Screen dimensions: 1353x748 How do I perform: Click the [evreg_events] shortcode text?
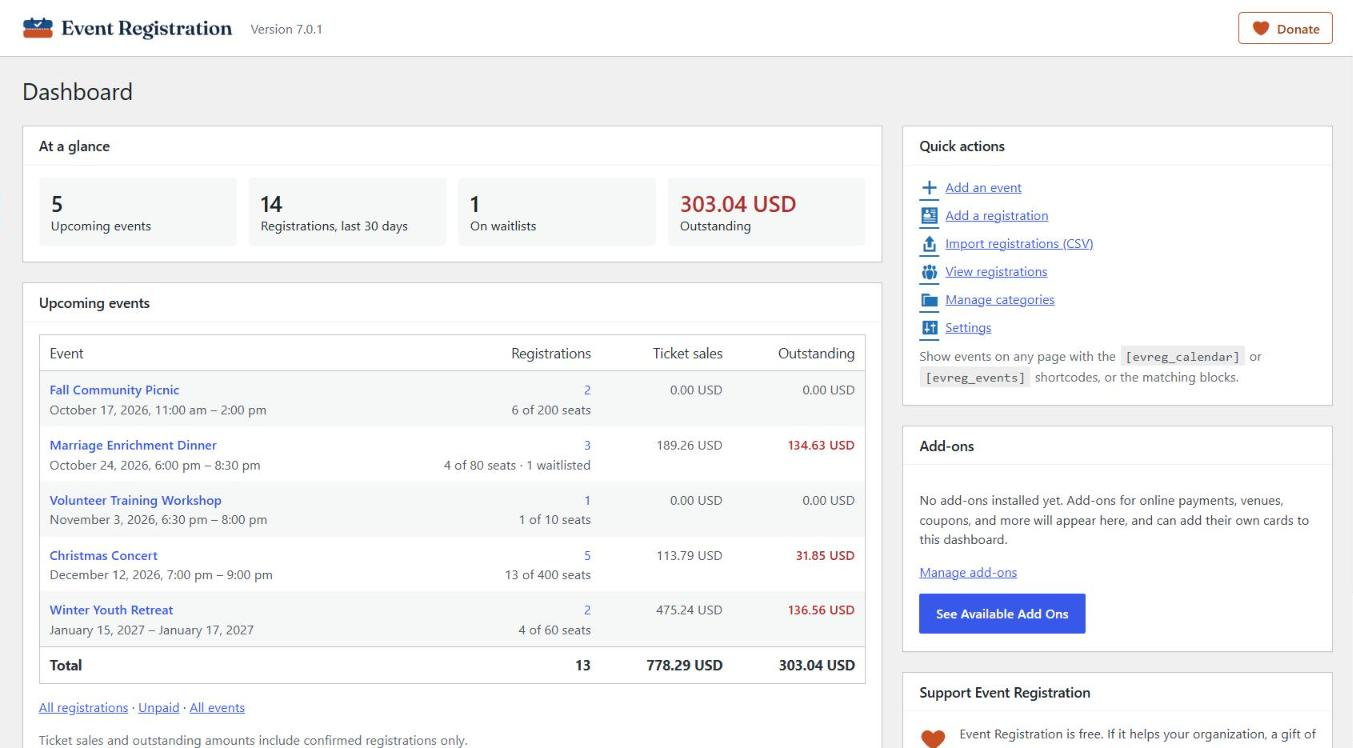click(x=973, y=378)
